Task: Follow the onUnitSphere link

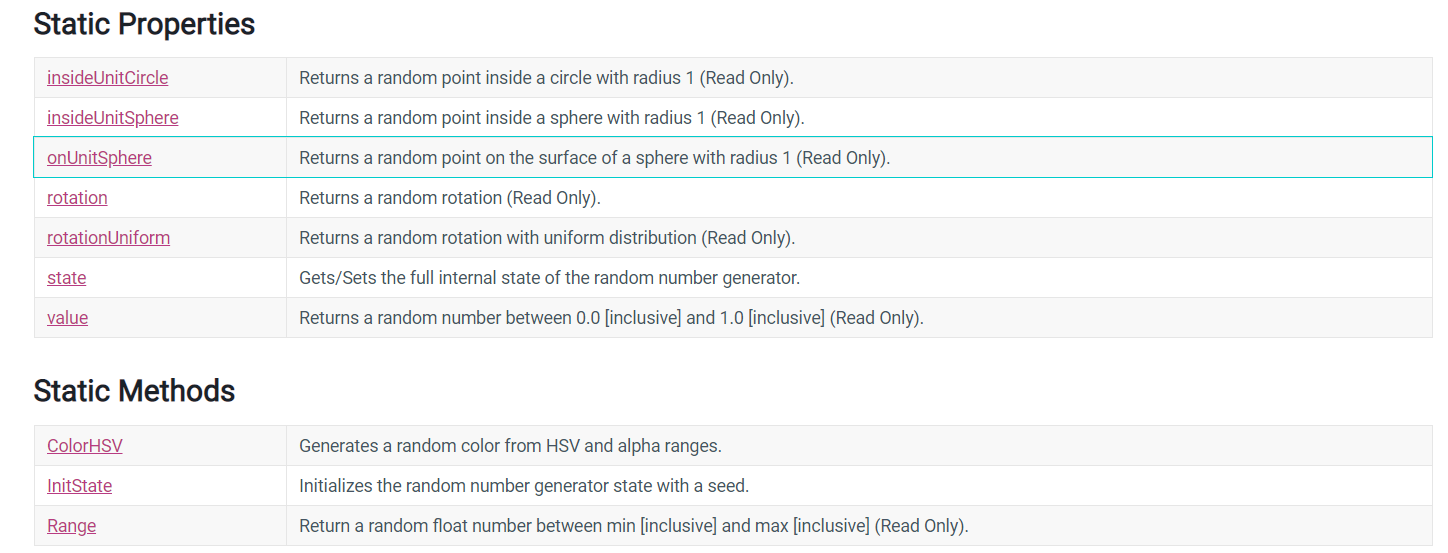Action: (x=99, y=157)
